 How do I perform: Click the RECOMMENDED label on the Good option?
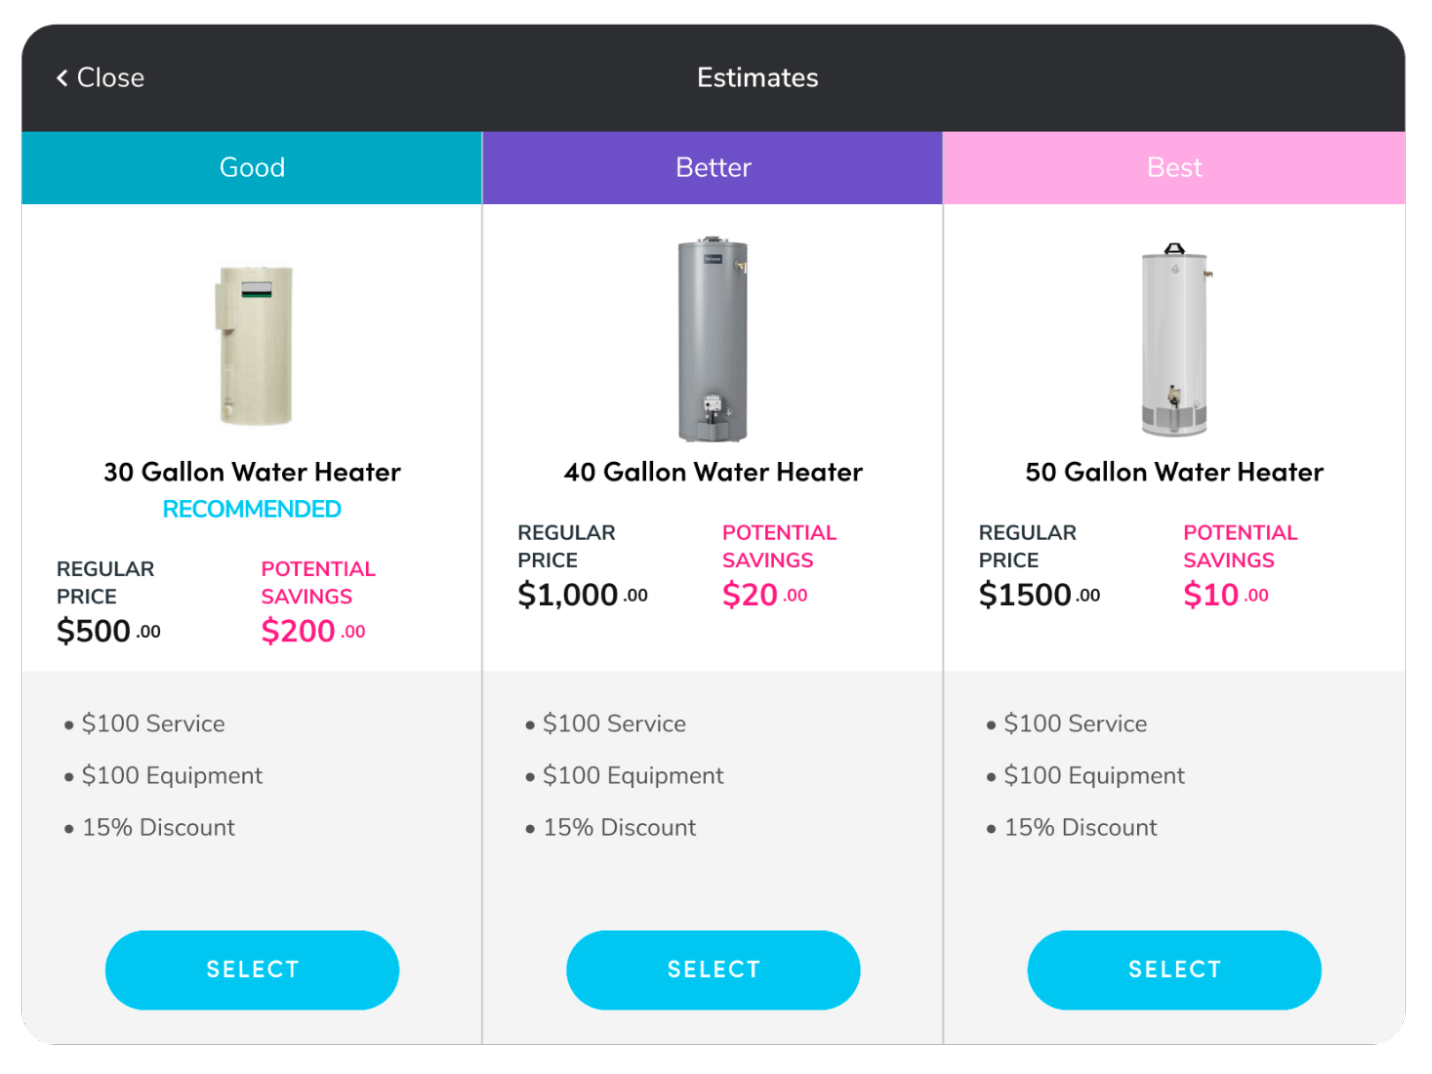(251, 508)
